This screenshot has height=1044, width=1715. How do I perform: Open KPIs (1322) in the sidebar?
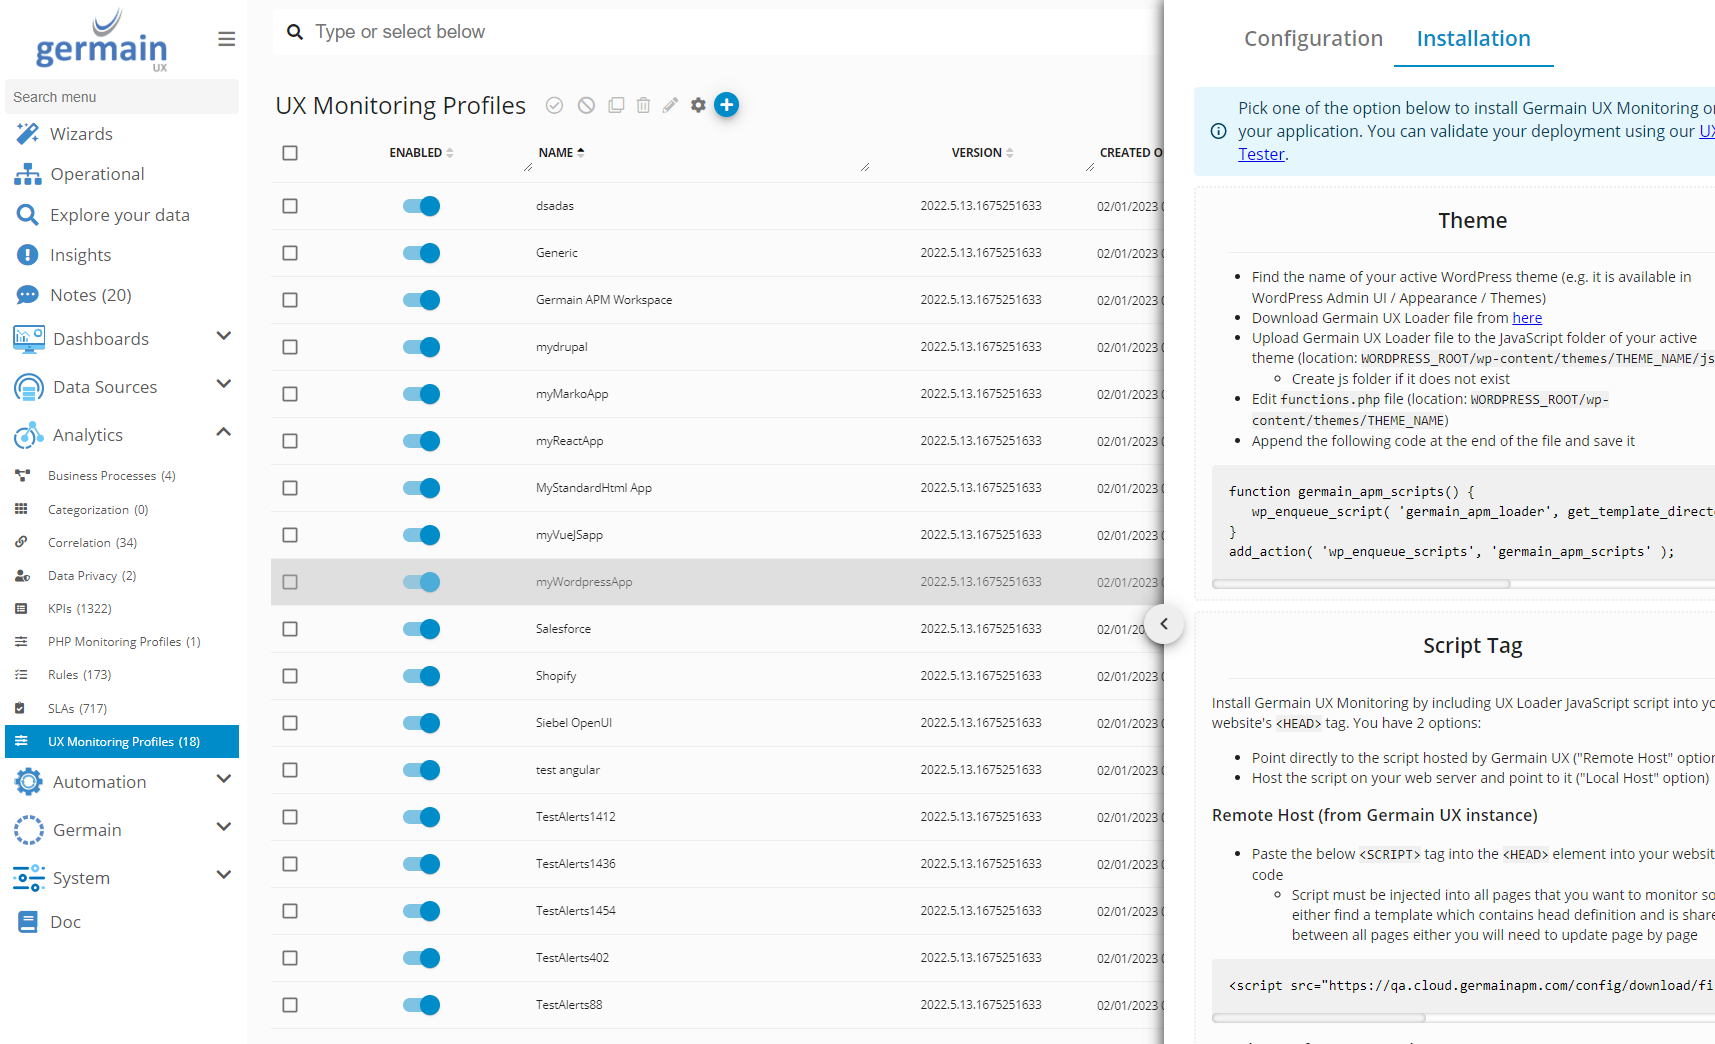click(x=79, y=609)
